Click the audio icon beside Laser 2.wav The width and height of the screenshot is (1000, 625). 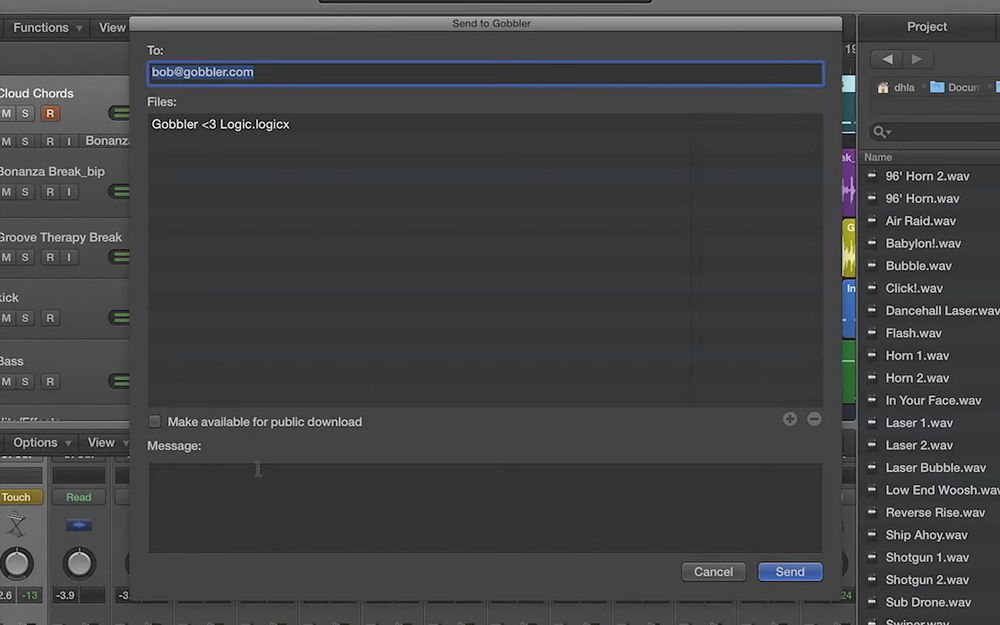pos(872,444)
